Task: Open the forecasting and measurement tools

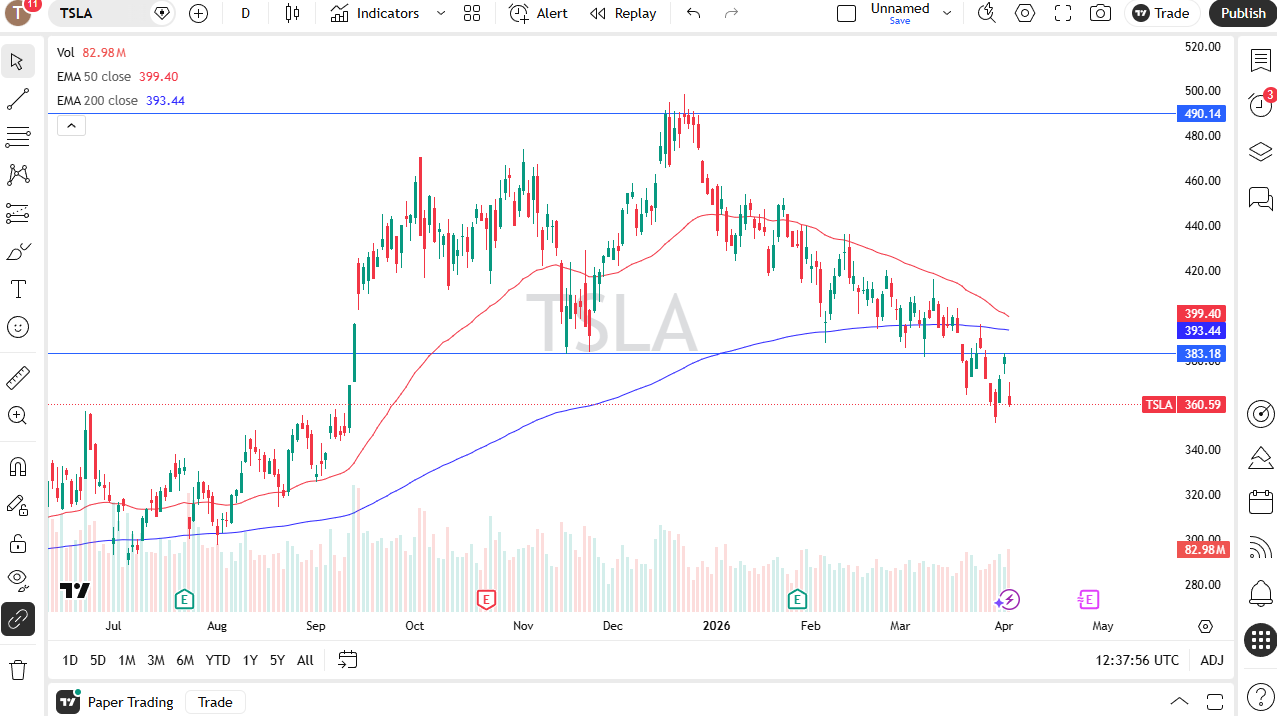Action: 17,213
